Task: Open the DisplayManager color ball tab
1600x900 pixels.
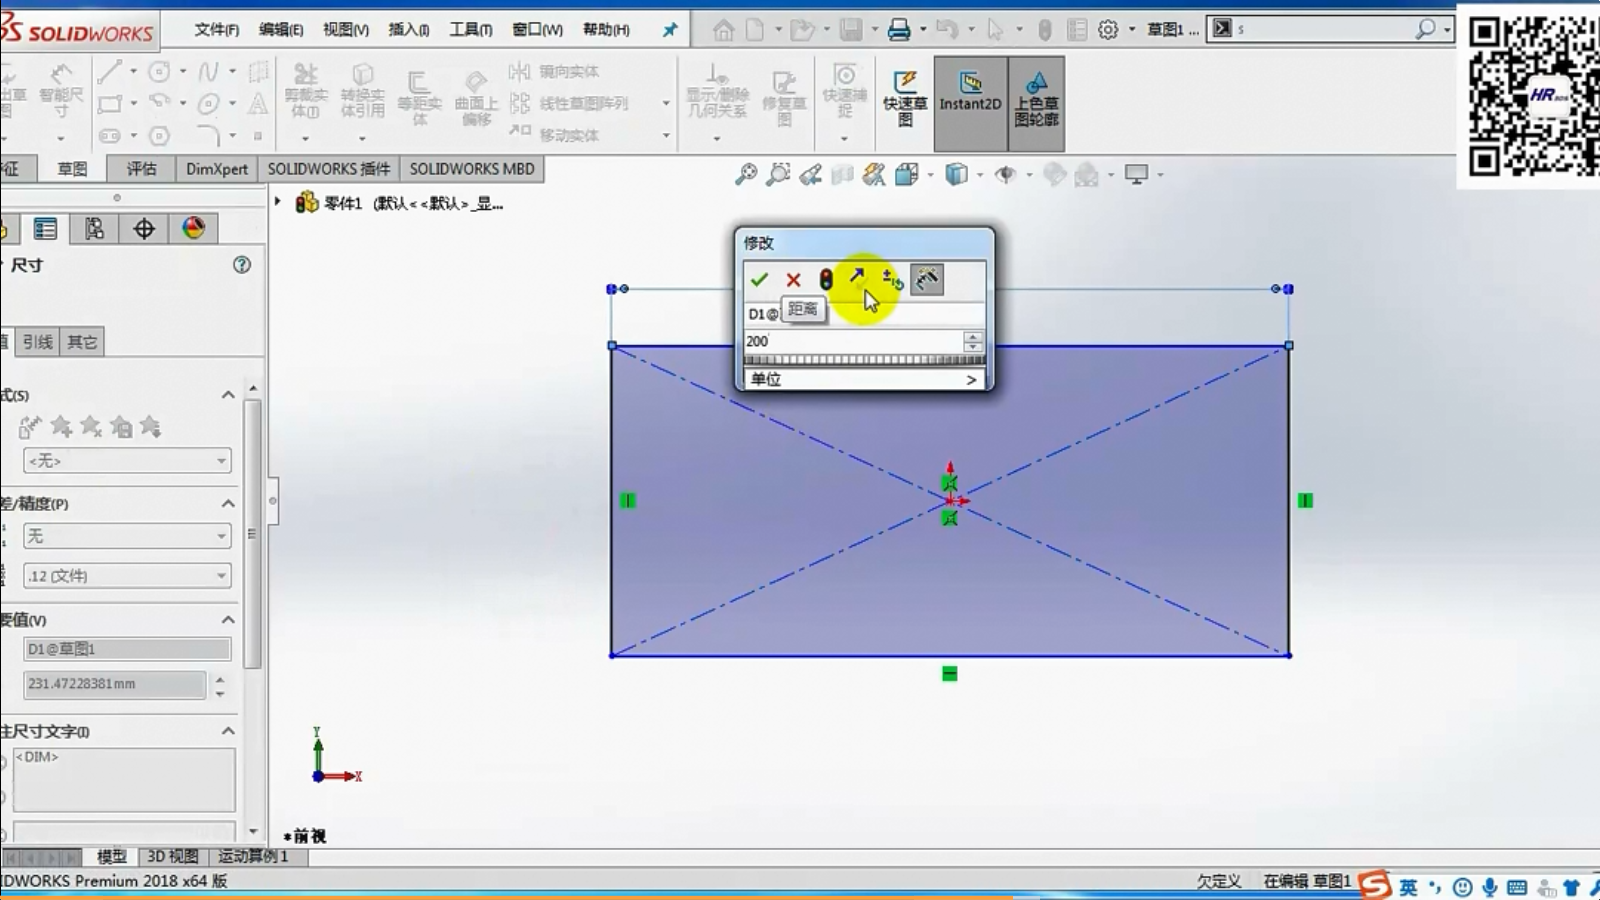Action: point(193,229)
